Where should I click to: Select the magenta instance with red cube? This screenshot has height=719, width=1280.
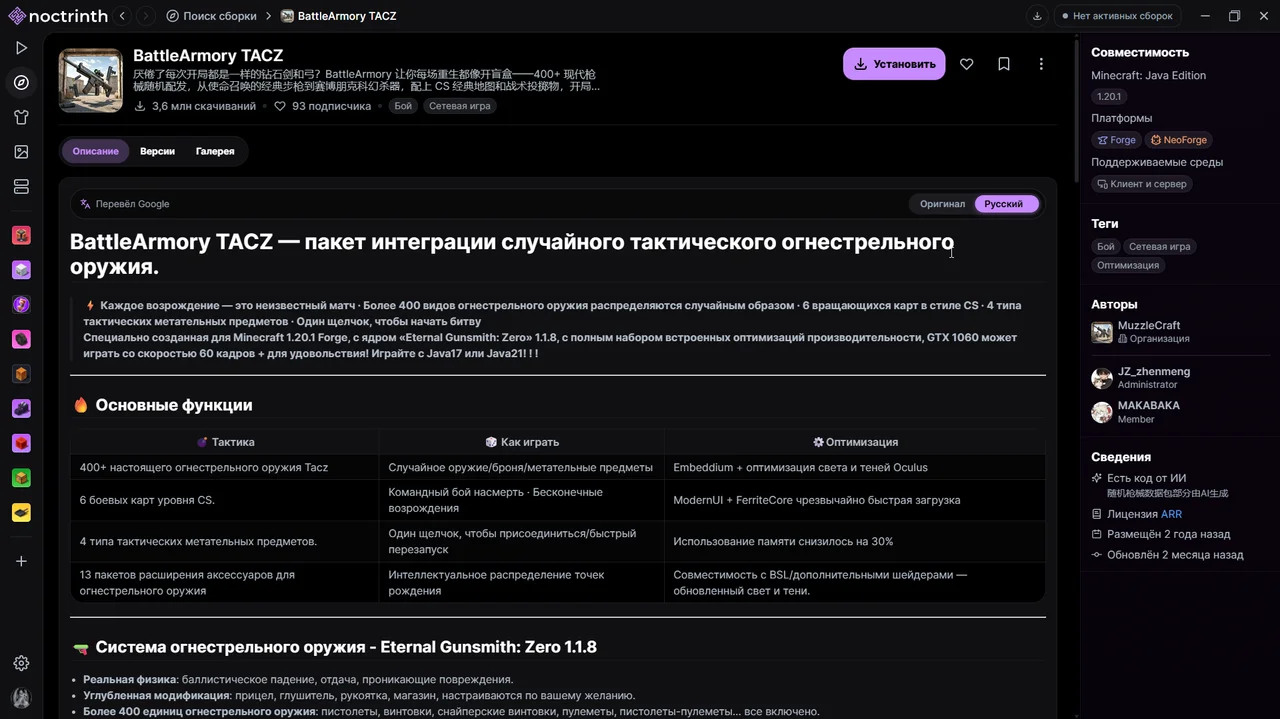(21, 443)
